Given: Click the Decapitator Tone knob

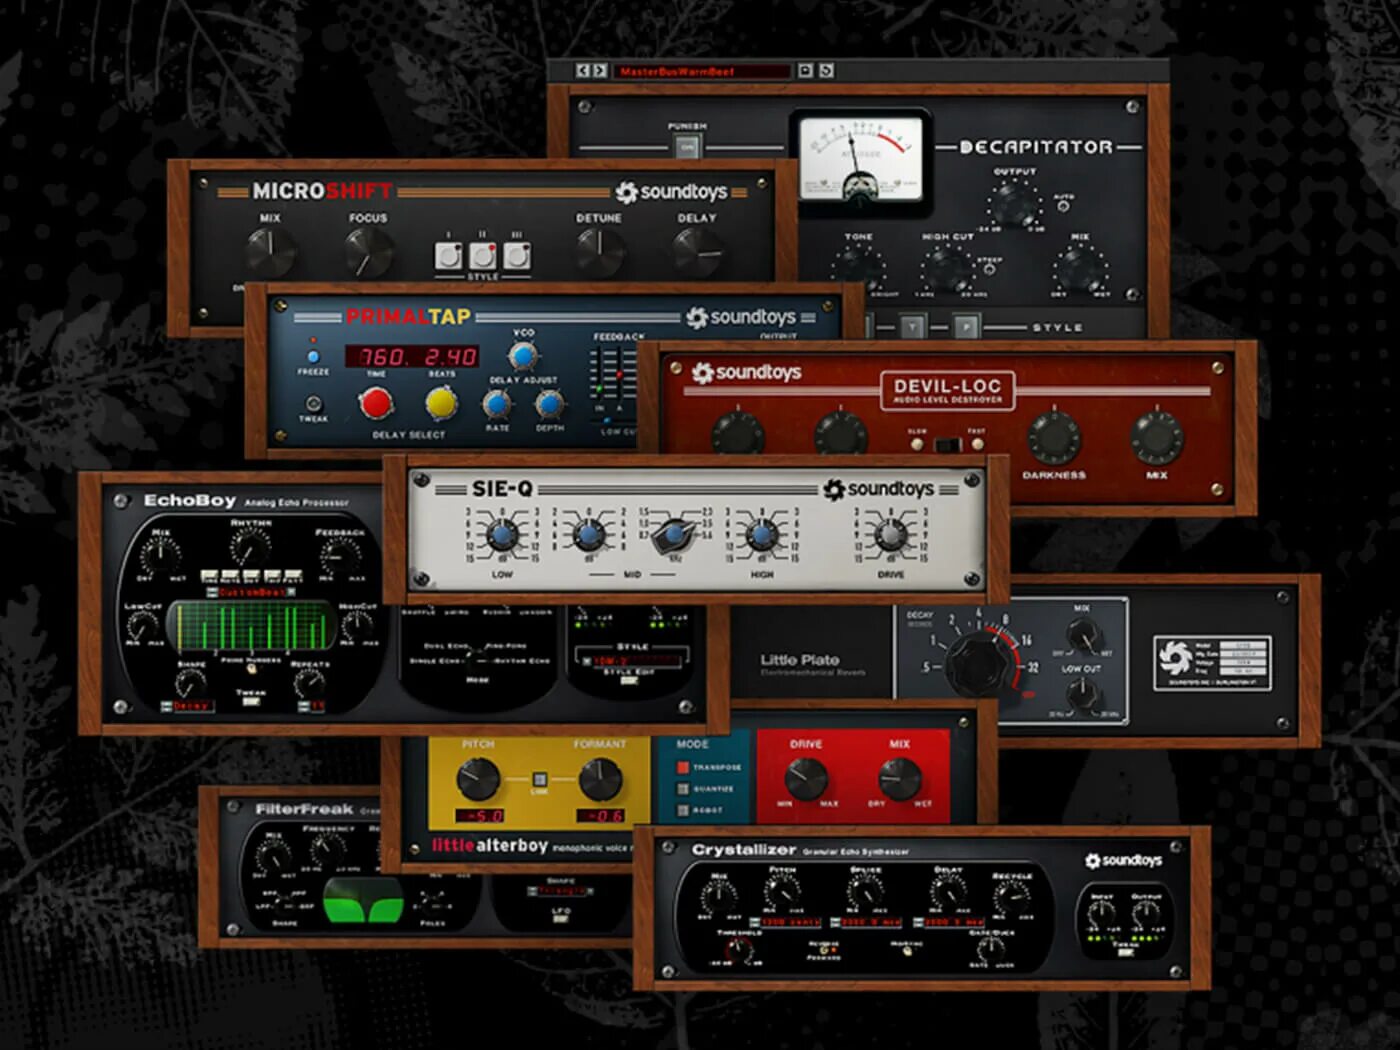Looking at the screenshot, I should 858,266.
